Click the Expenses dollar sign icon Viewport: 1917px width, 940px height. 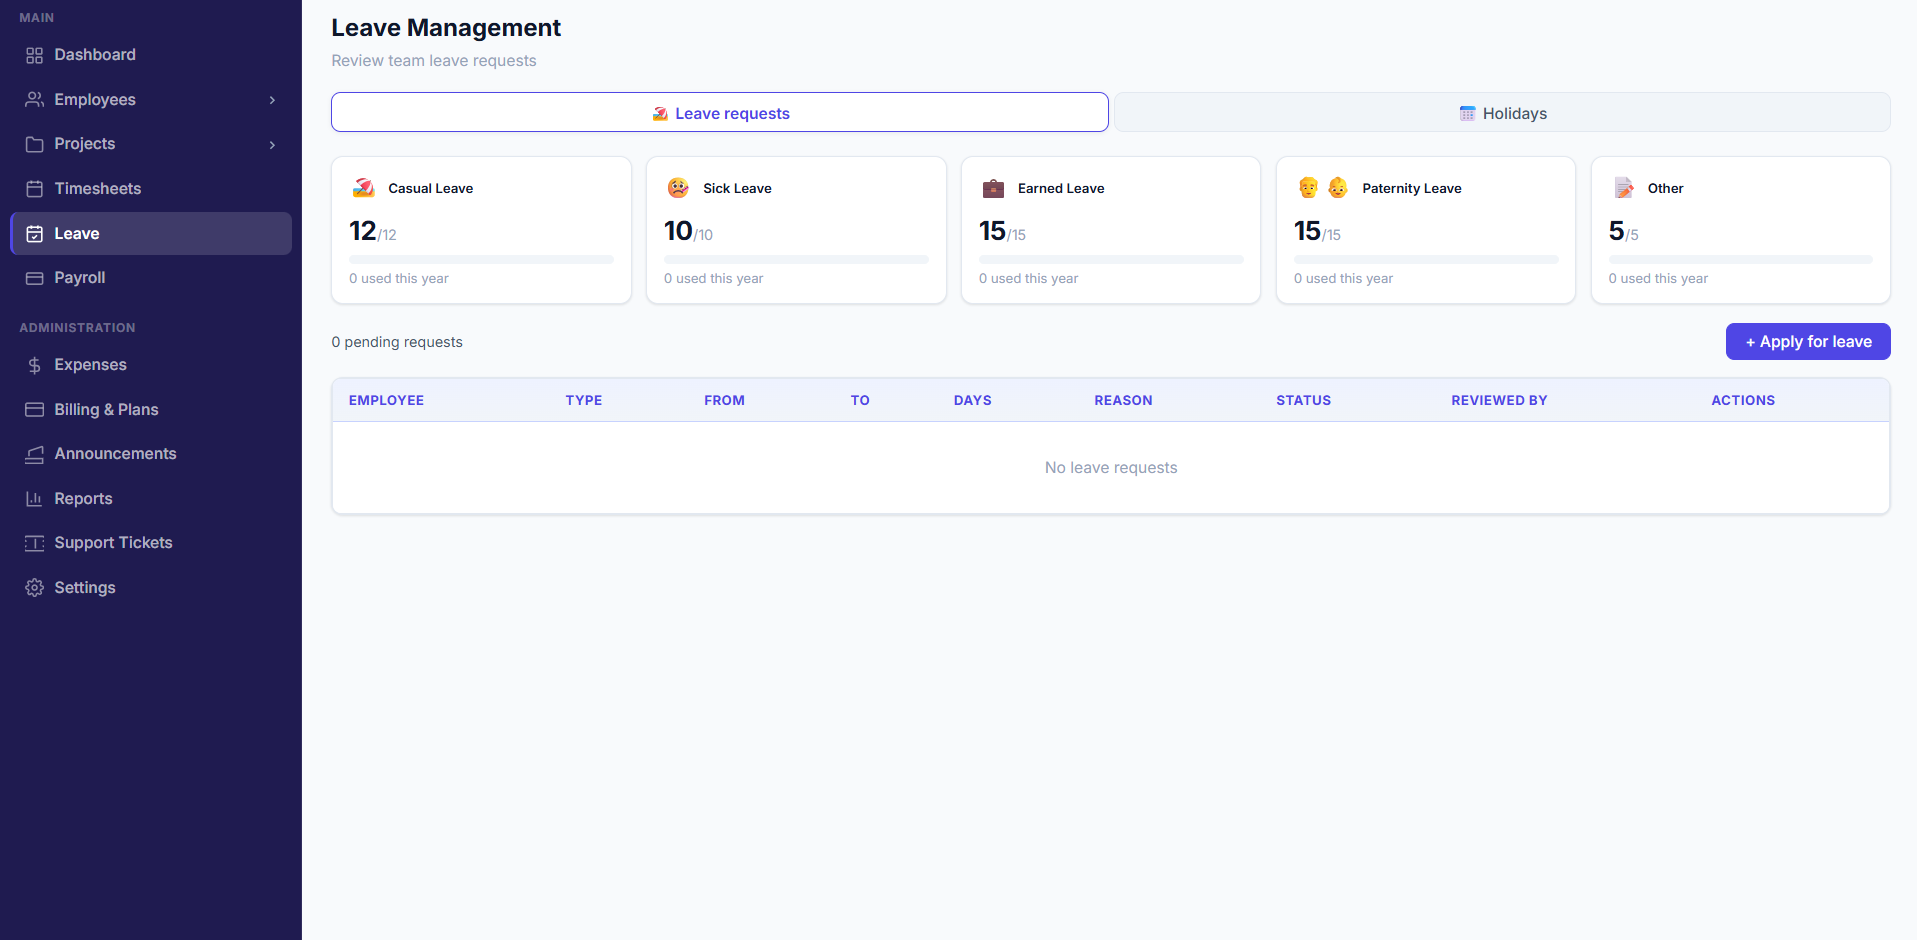tap(34, 365)
